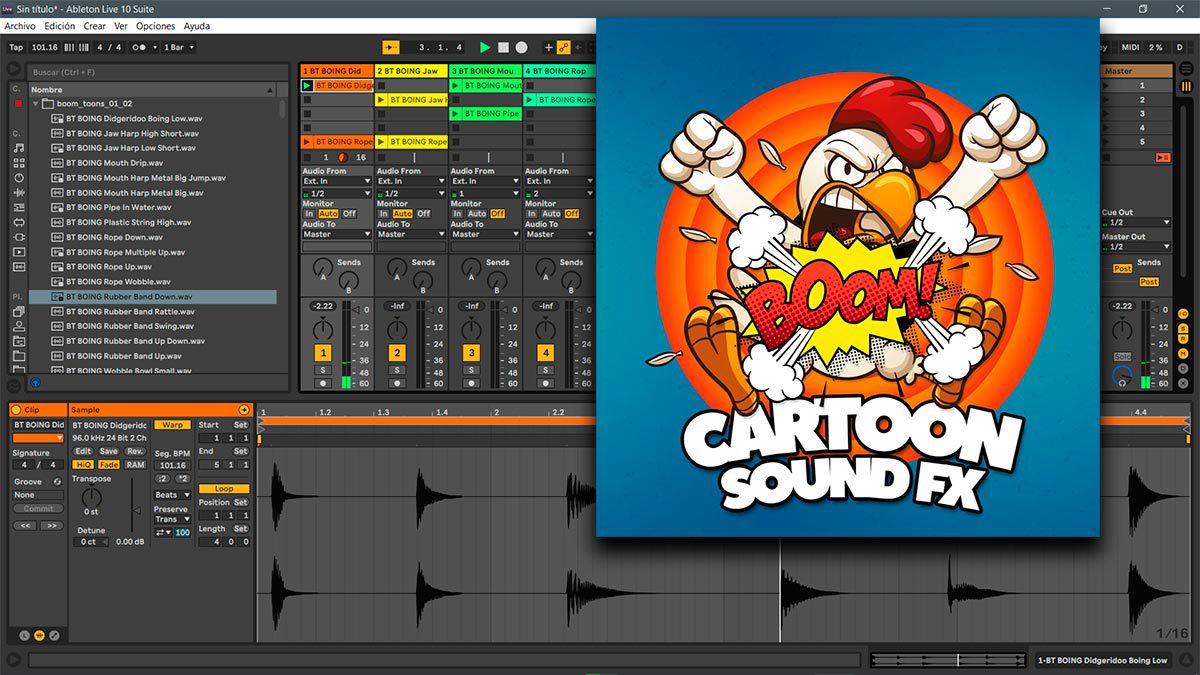Image resolution: width=1200 pixels, height=675 pixels.
Task: Open the Packs place in the browser
Action: click(19, 312)
